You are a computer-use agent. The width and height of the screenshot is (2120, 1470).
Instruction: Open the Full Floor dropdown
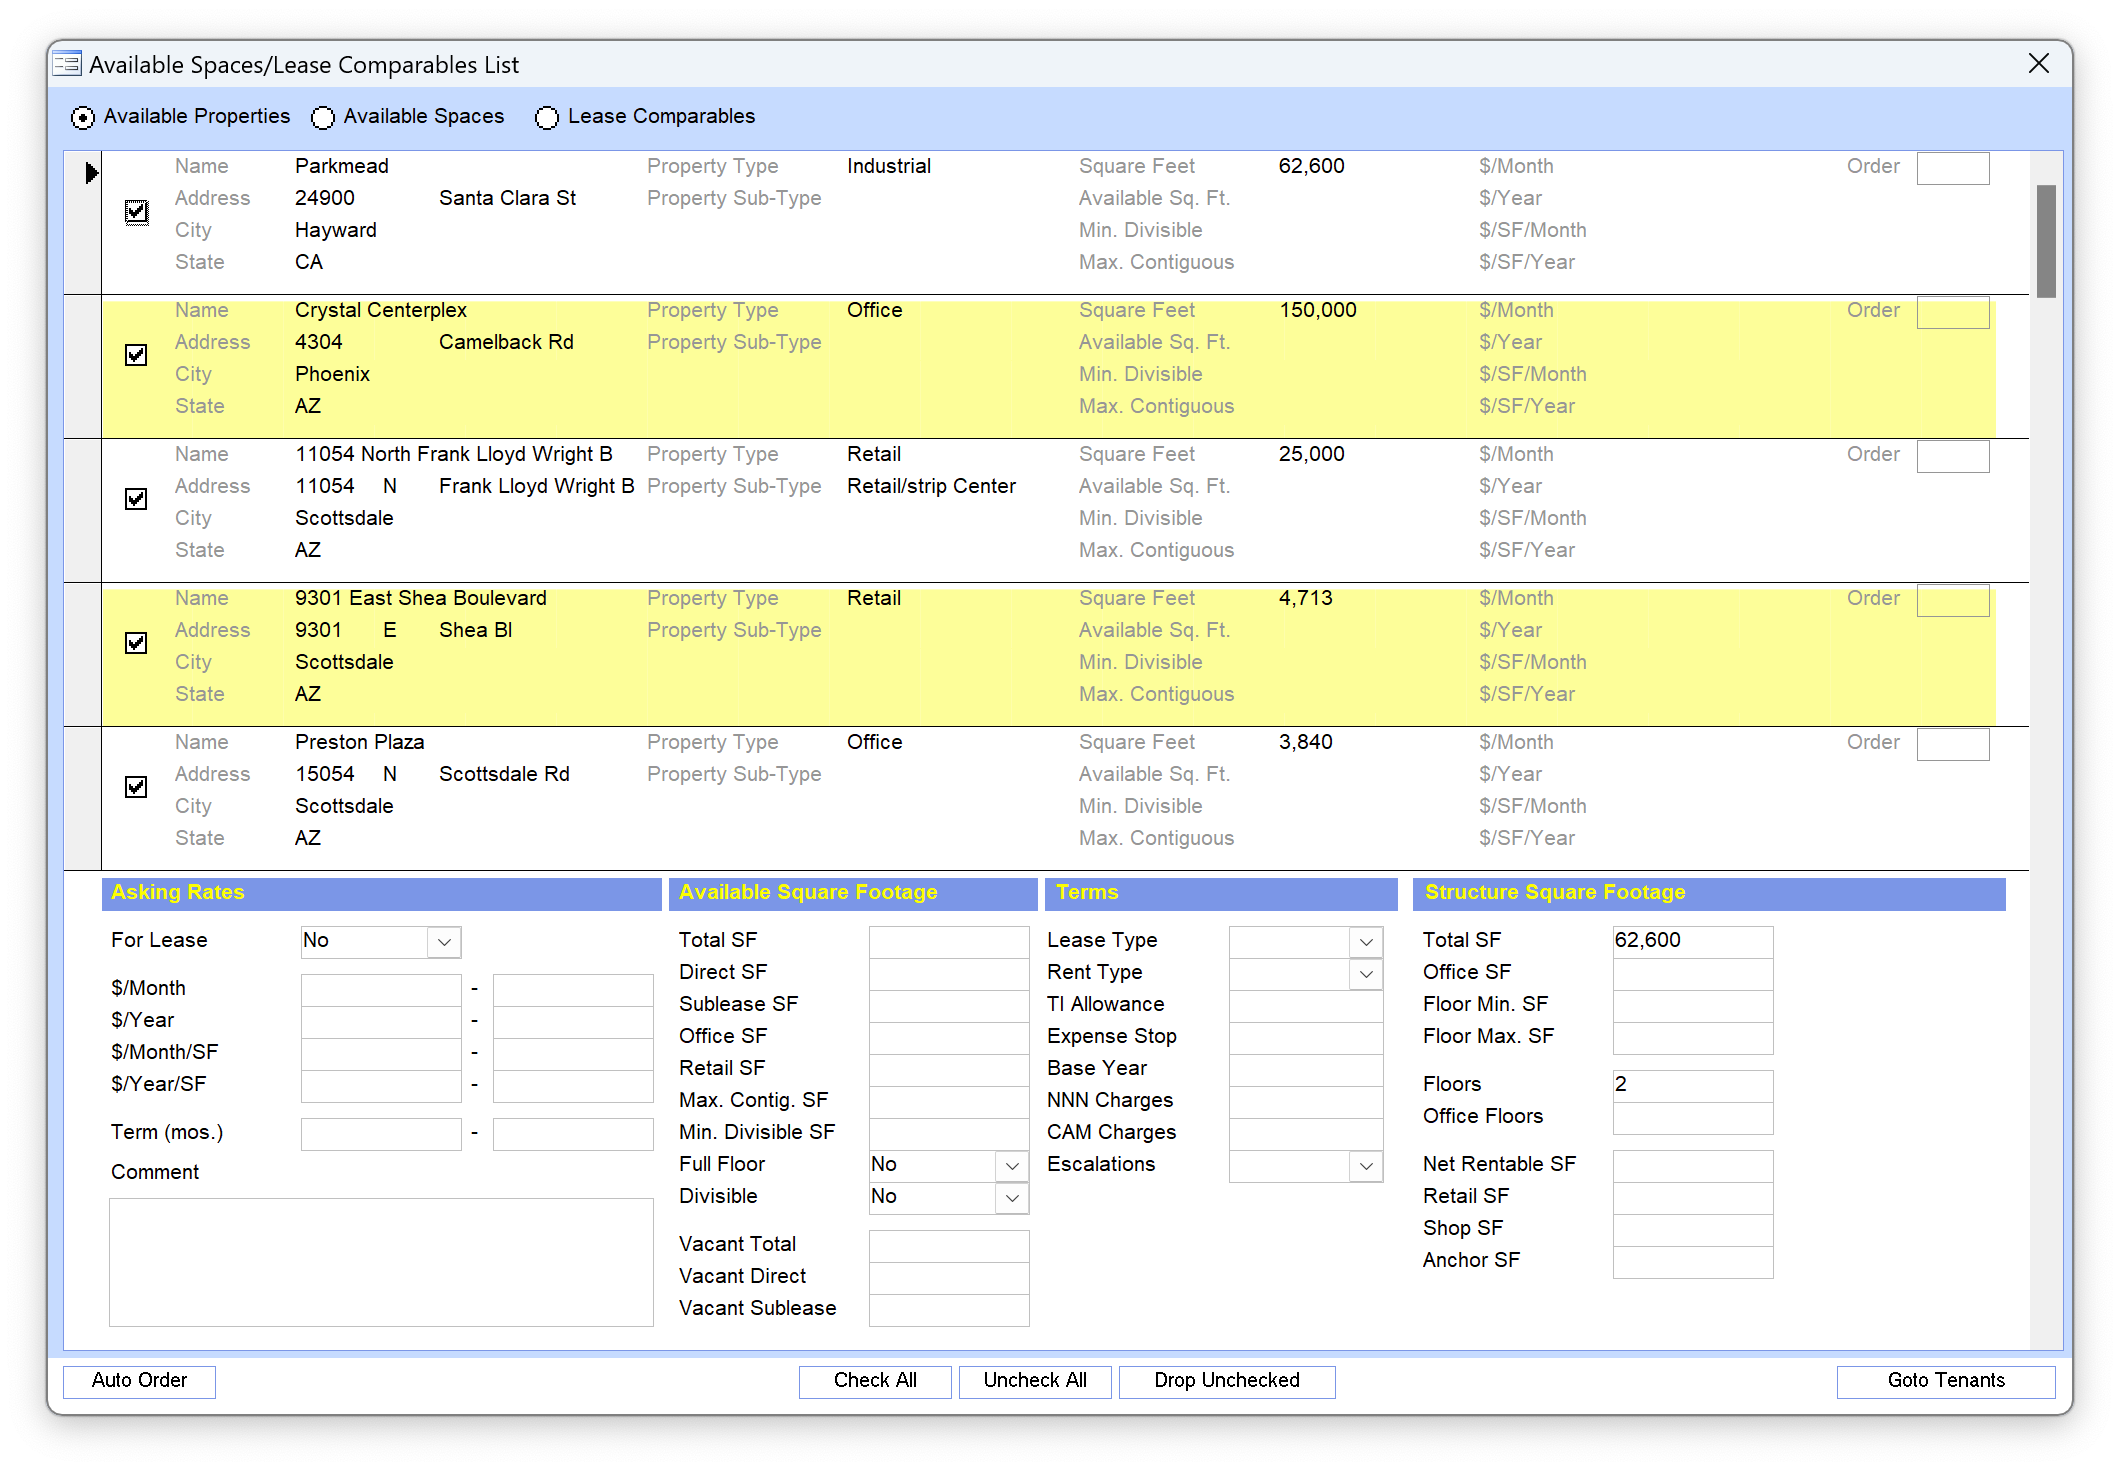(x=1012, y=1165)
